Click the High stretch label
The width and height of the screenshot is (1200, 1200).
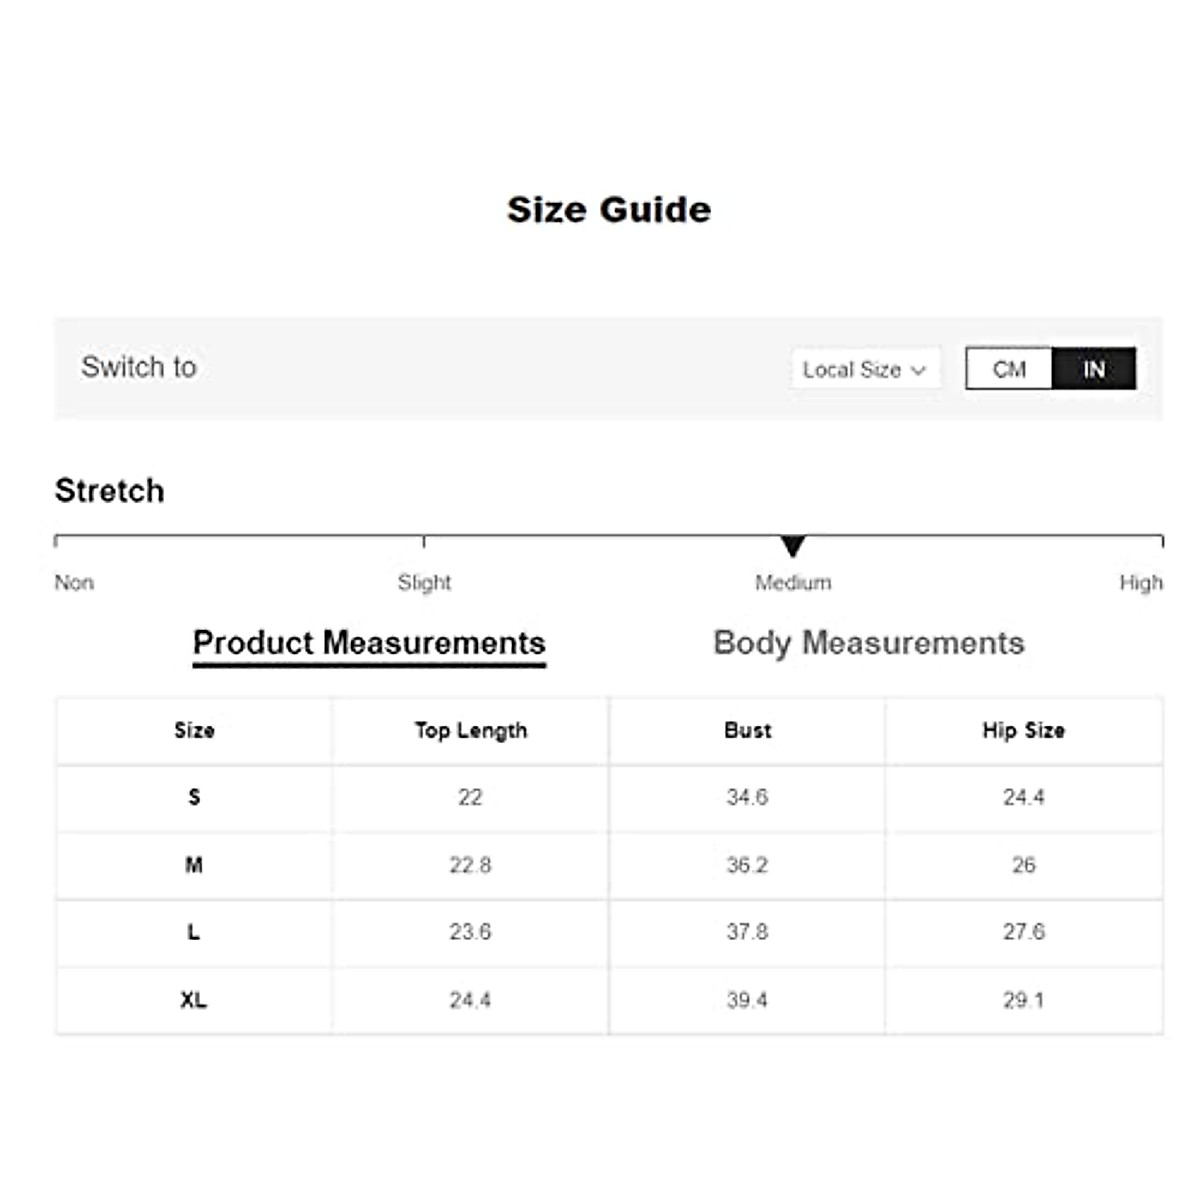1140,583
